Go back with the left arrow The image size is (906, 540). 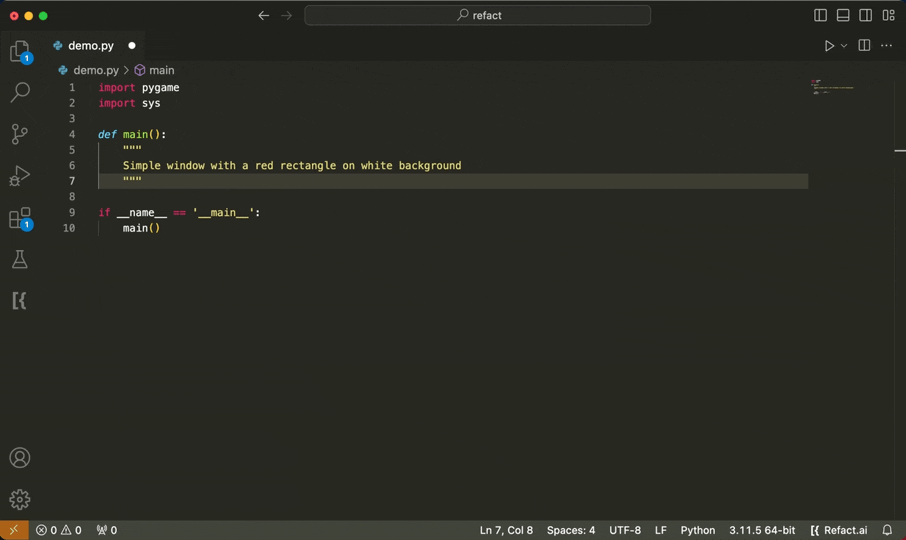pyautogui.click(x=263, y=16)
